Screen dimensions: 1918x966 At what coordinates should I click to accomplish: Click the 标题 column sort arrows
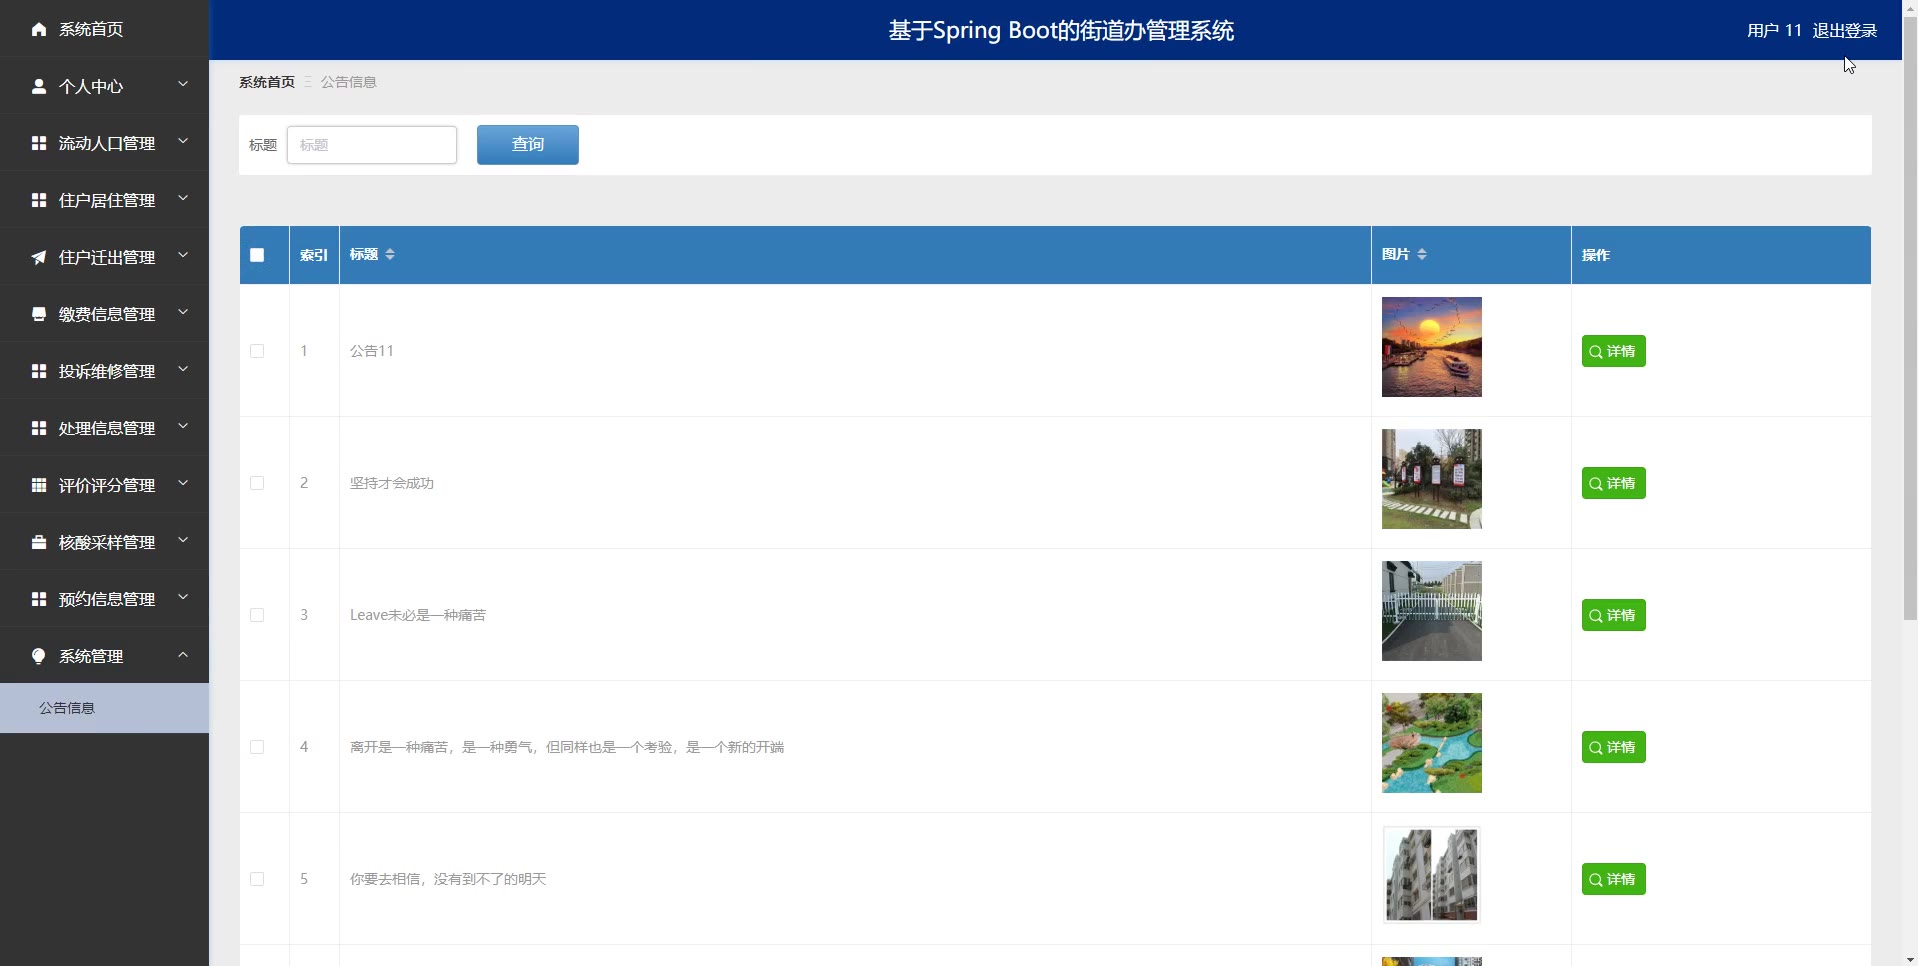[x=388, y=254]
